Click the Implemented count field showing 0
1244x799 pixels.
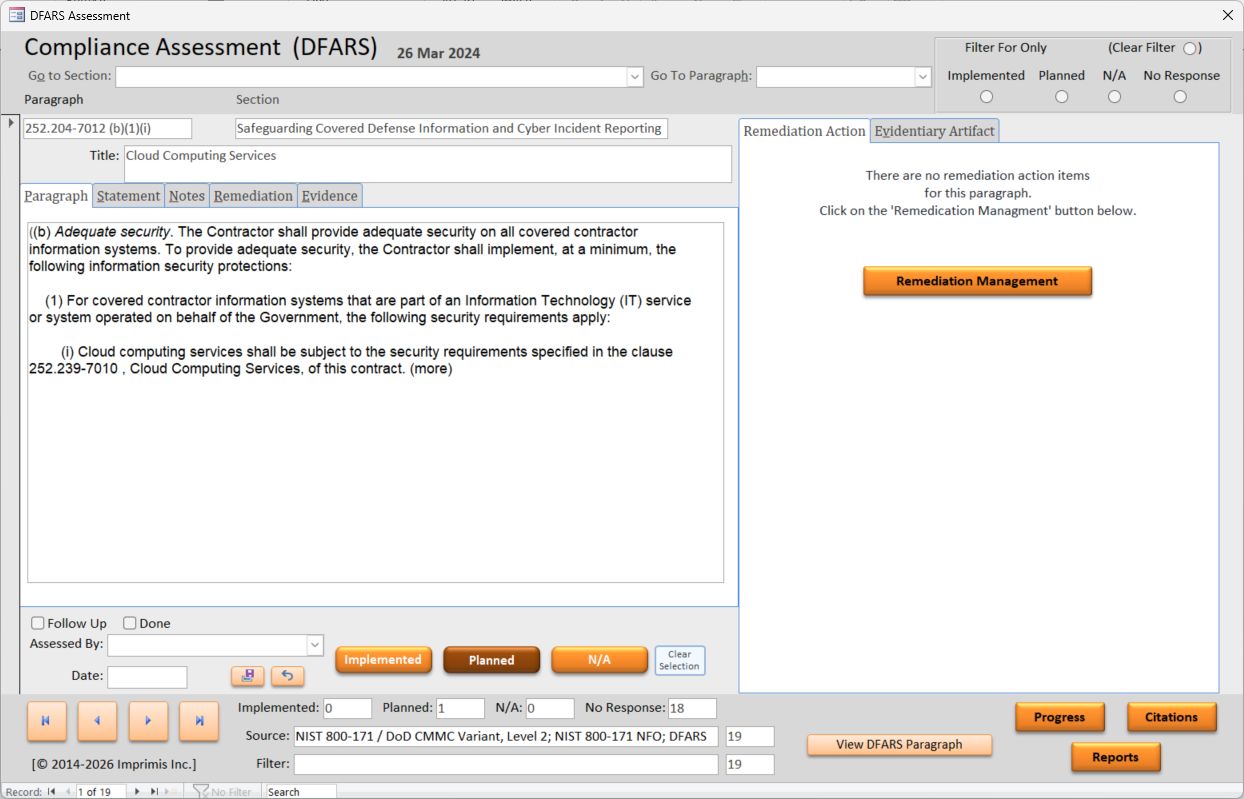click(x=347, y=708)
